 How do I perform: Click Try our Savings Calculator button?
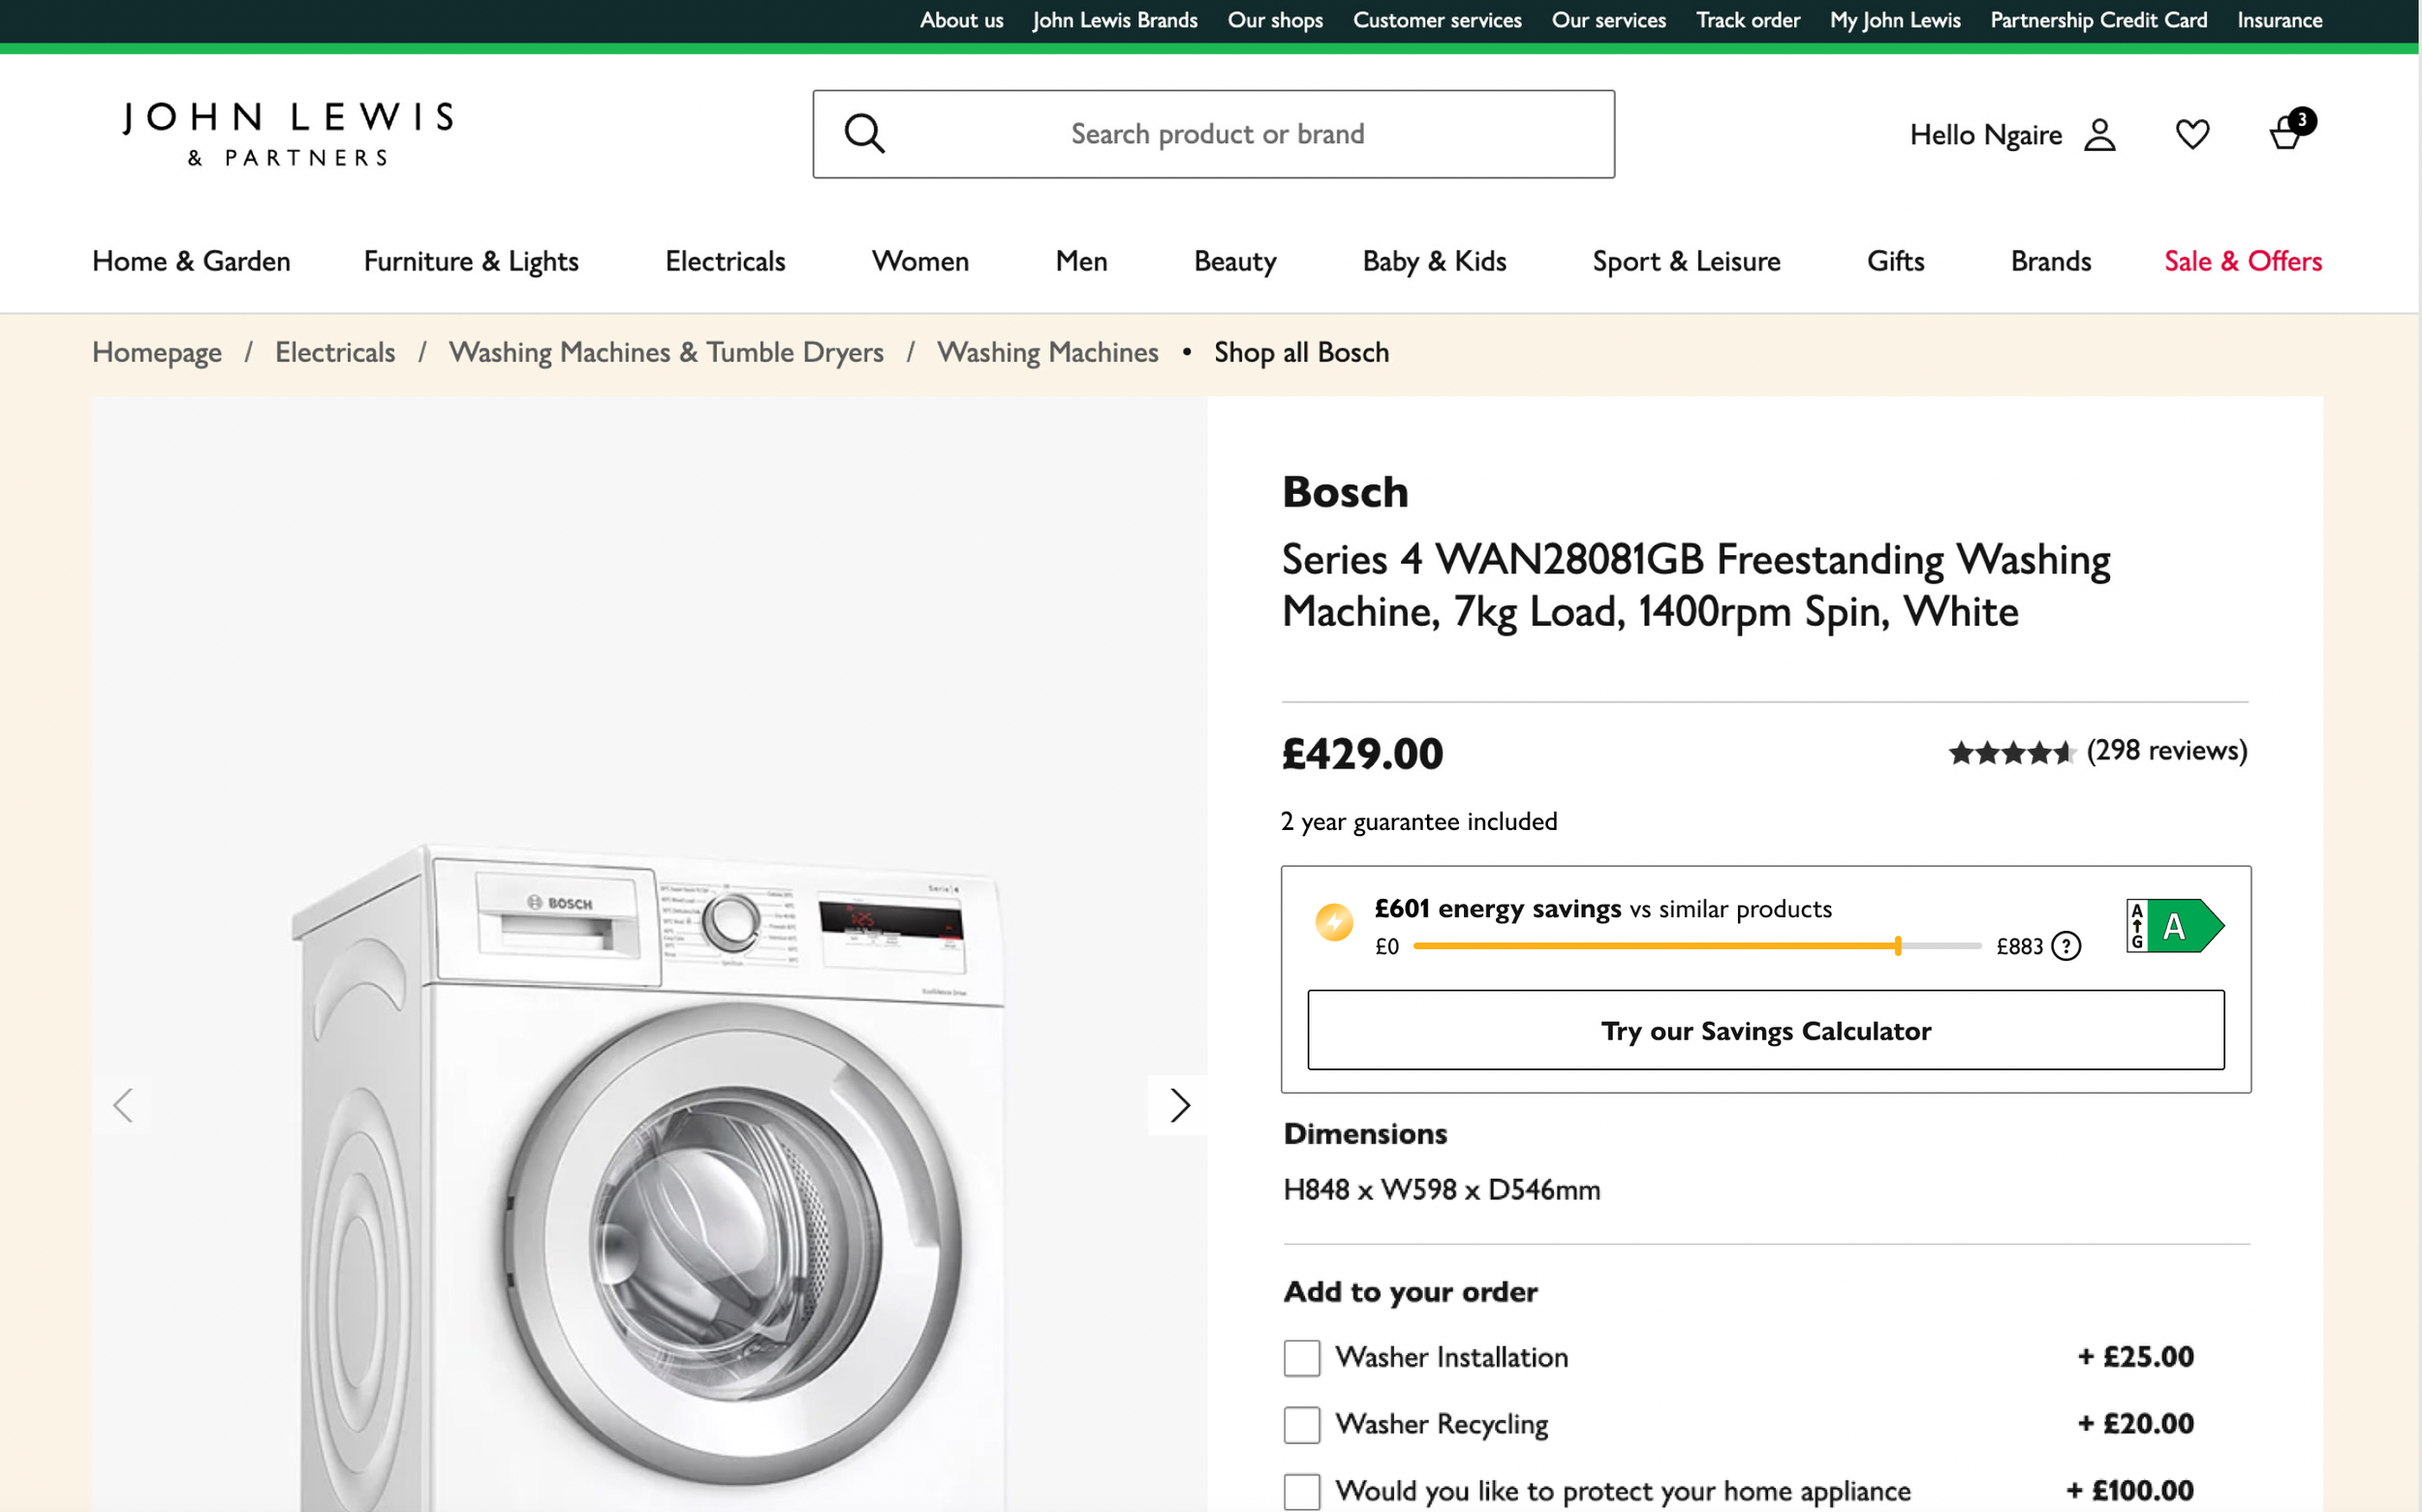[x=1765, y=1030]
